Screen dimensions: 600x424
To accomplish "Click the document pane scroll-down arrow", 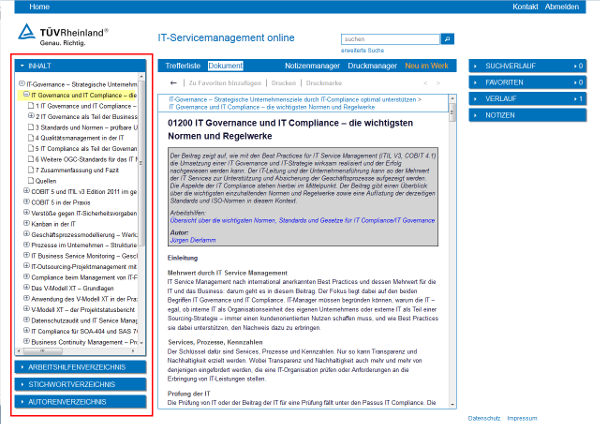I will point(452,404).
